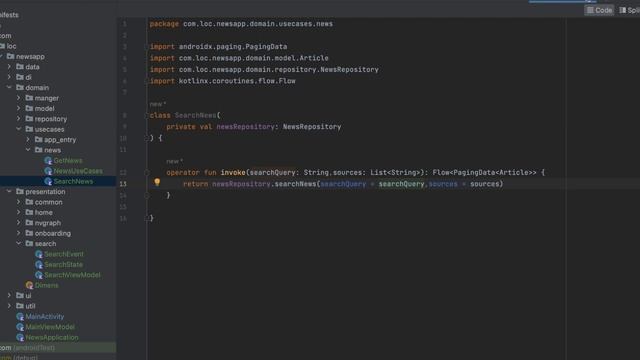
Task: Click the yellow lightbulb quick-fix icon
Action: coord(157,182)
